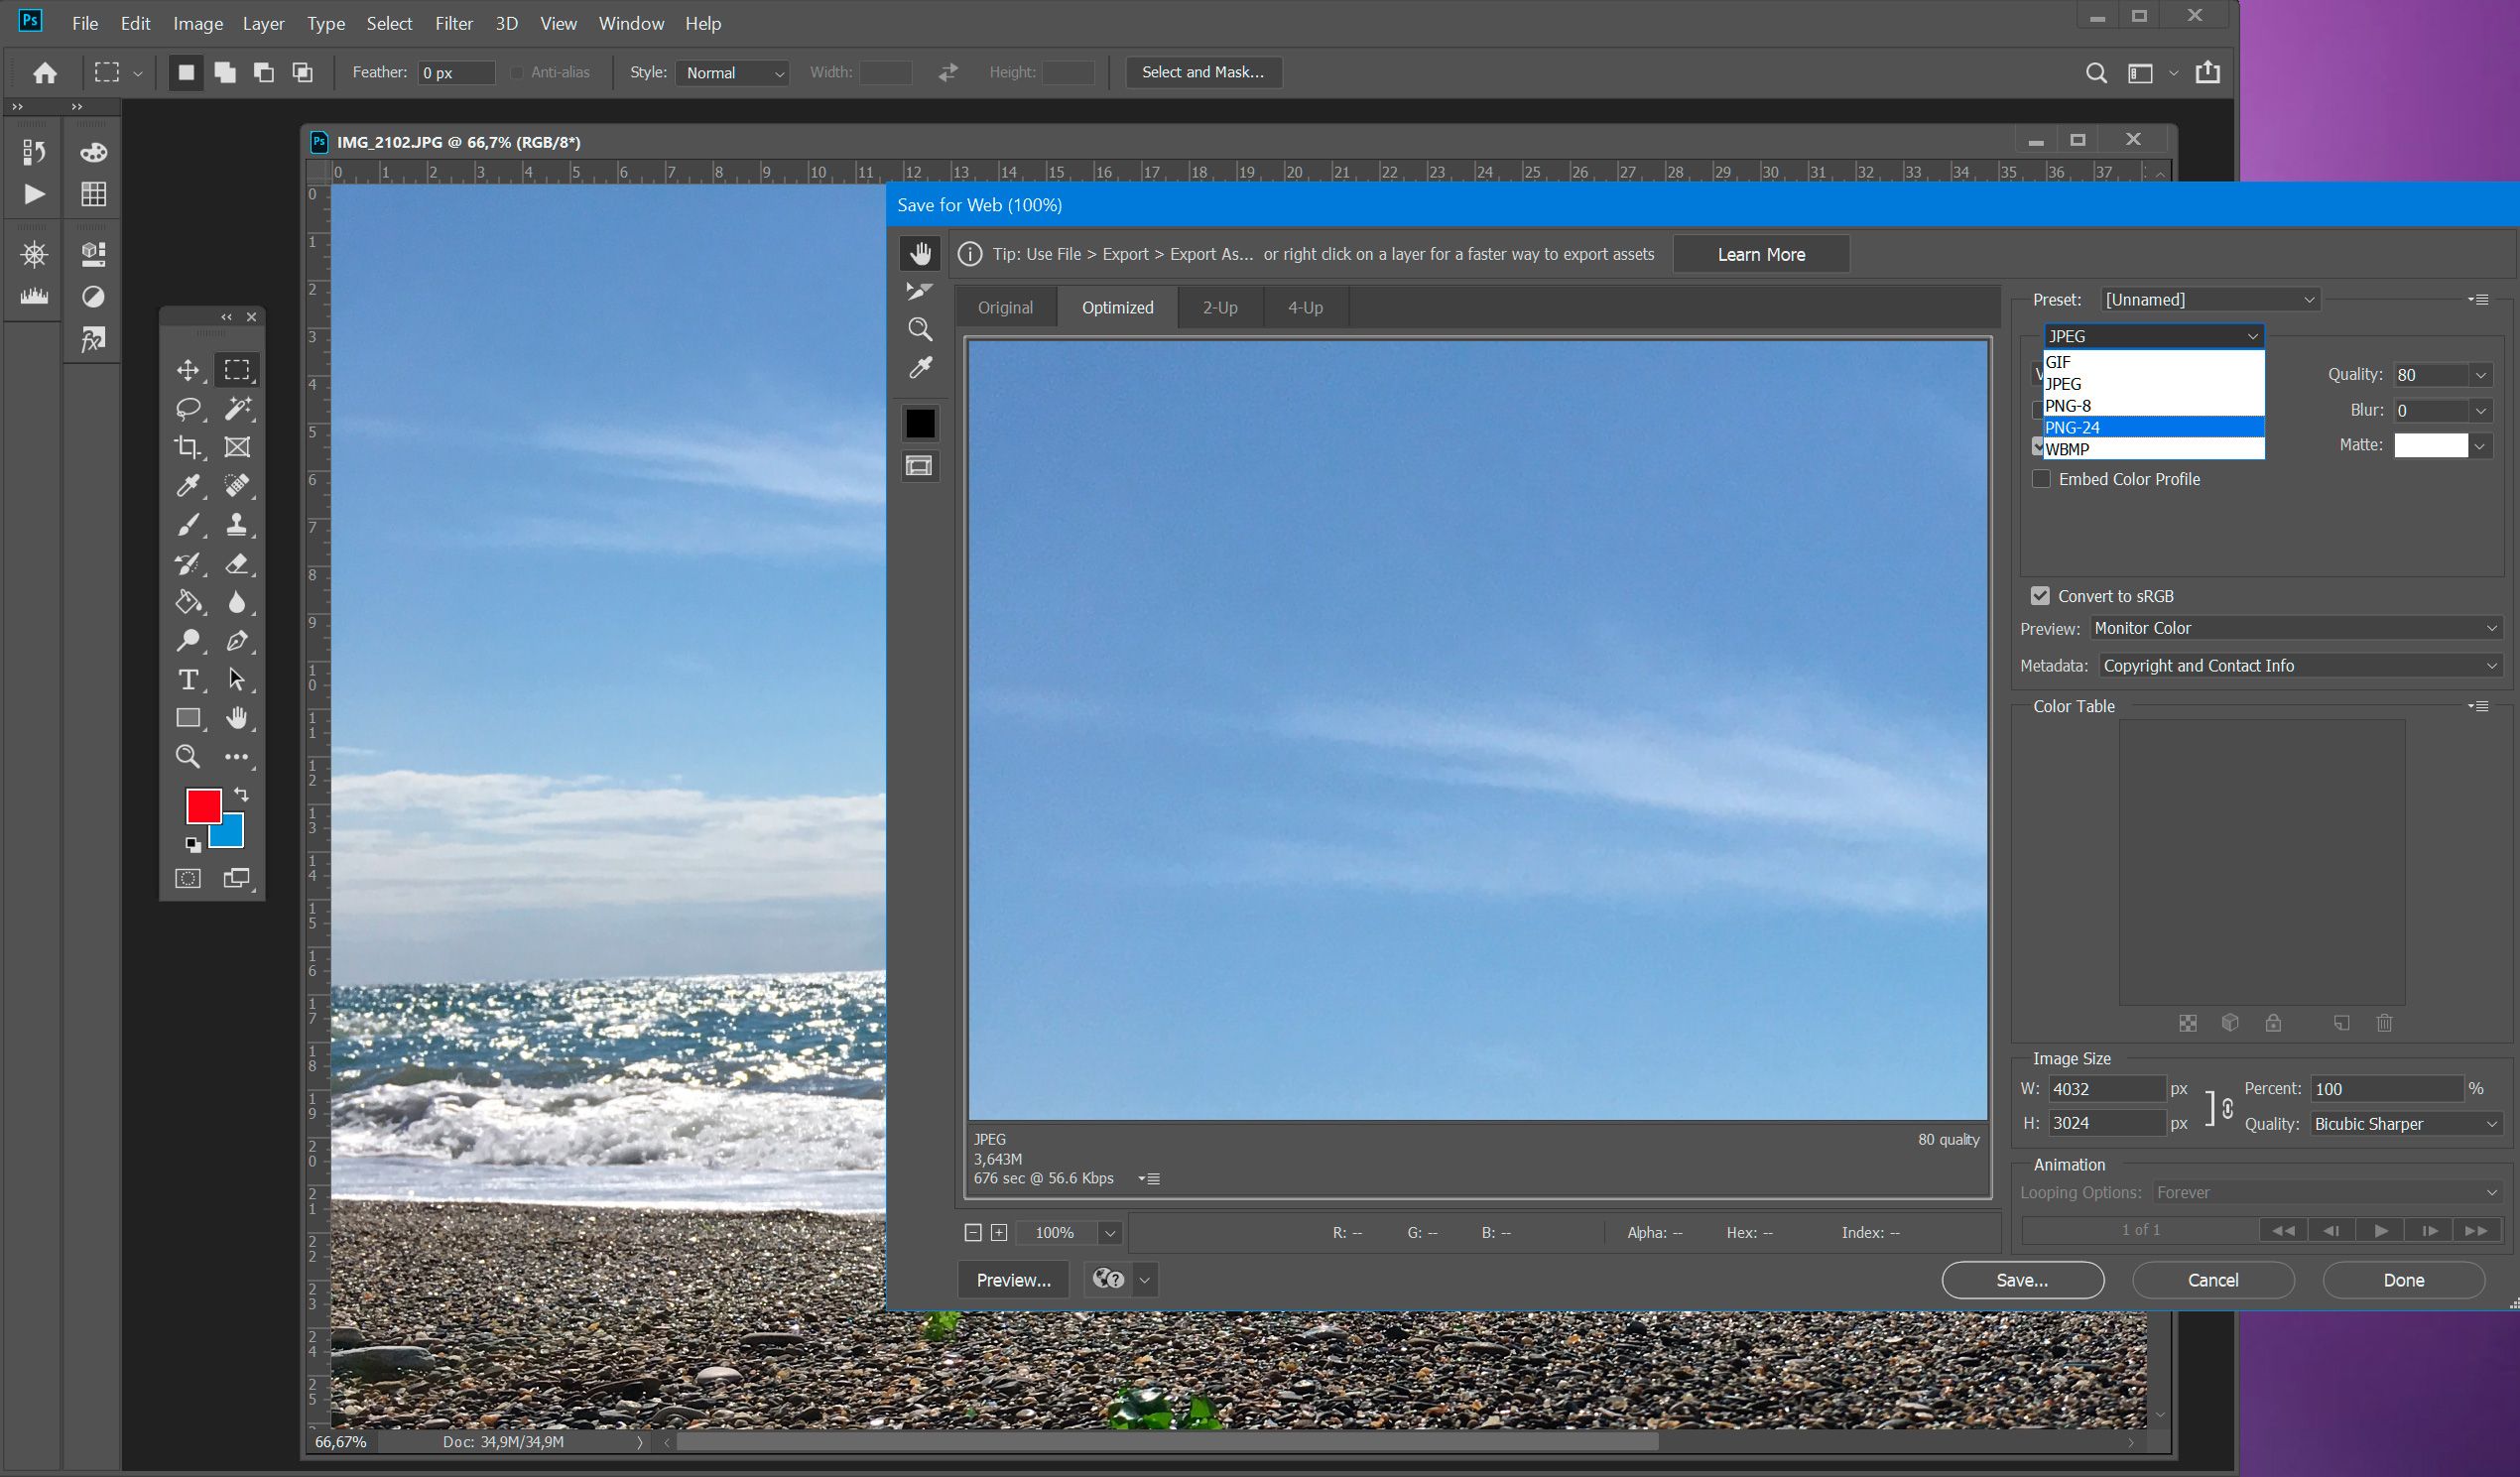Toggle Convert to sRGB checkbox
This screenshot has width=2520, height=1477.
2042,594
